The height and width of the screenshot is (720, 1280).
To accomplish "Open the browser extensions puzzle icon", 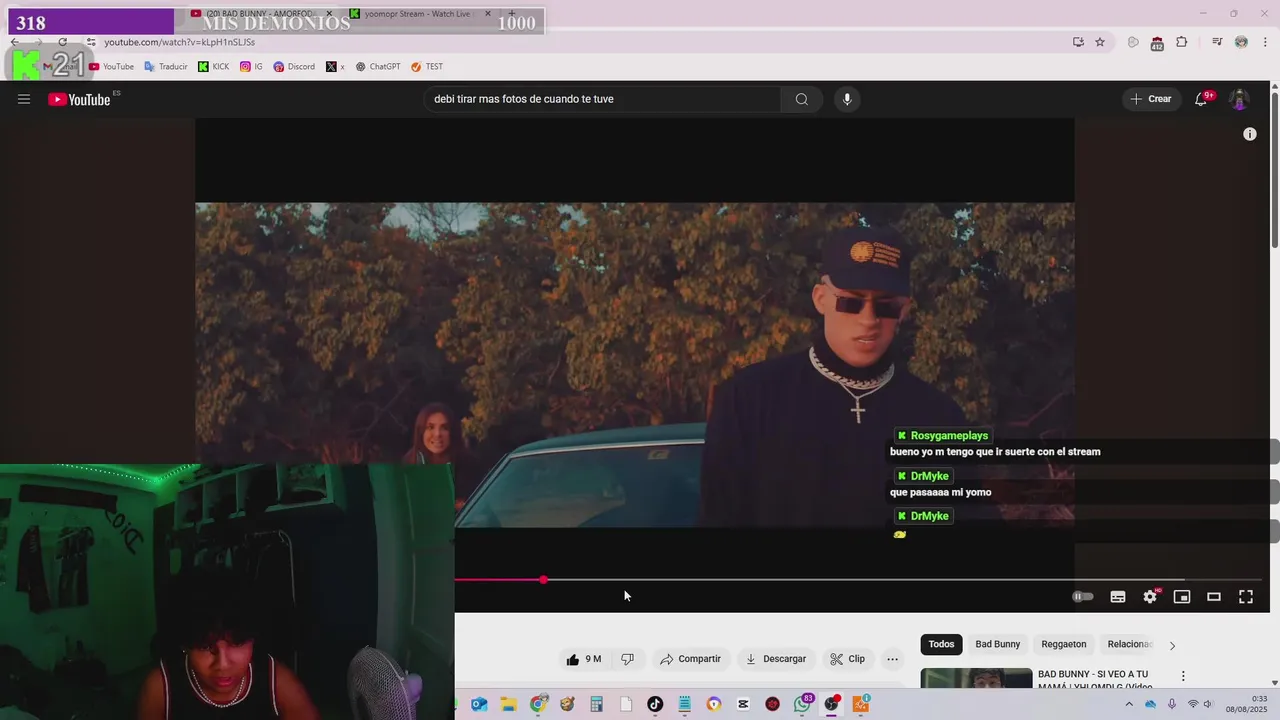I will tap(1182, 42).
